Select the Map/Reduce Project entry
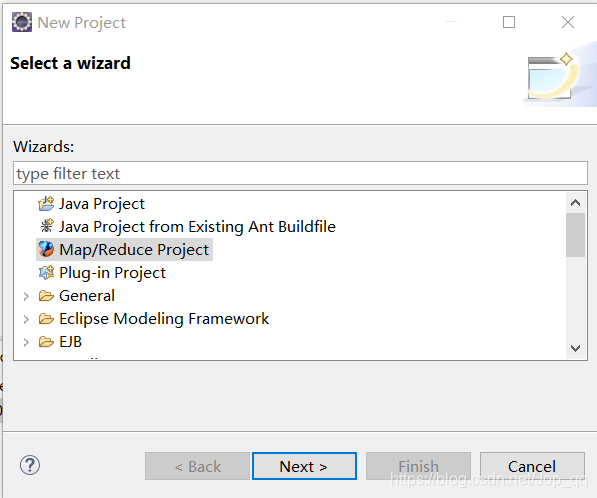This screenshot has height=498, width=597. 134,250
